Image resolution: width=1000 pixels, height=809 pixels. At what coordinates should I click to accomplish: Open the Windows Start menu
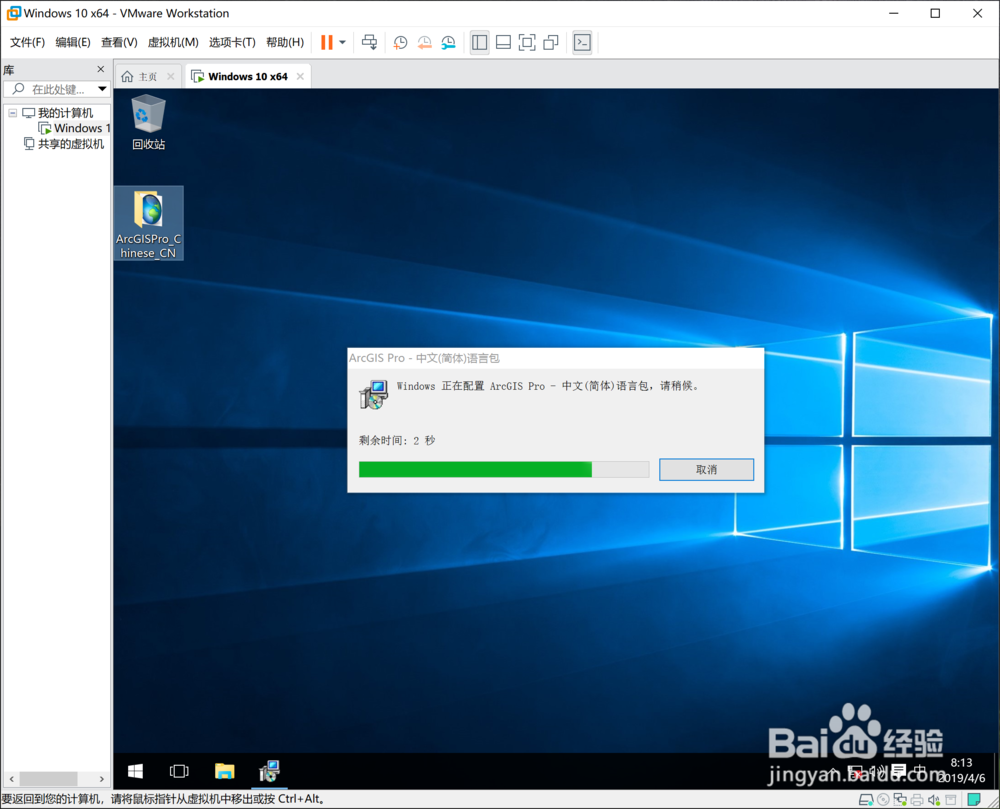pyautogui.click(x=135, y=771)
